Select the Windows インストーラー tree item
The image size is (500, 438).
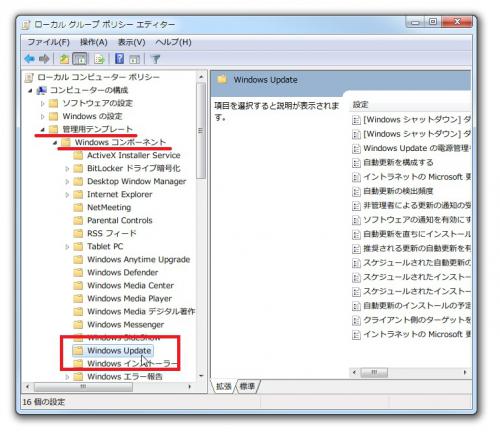pos(132,364)
